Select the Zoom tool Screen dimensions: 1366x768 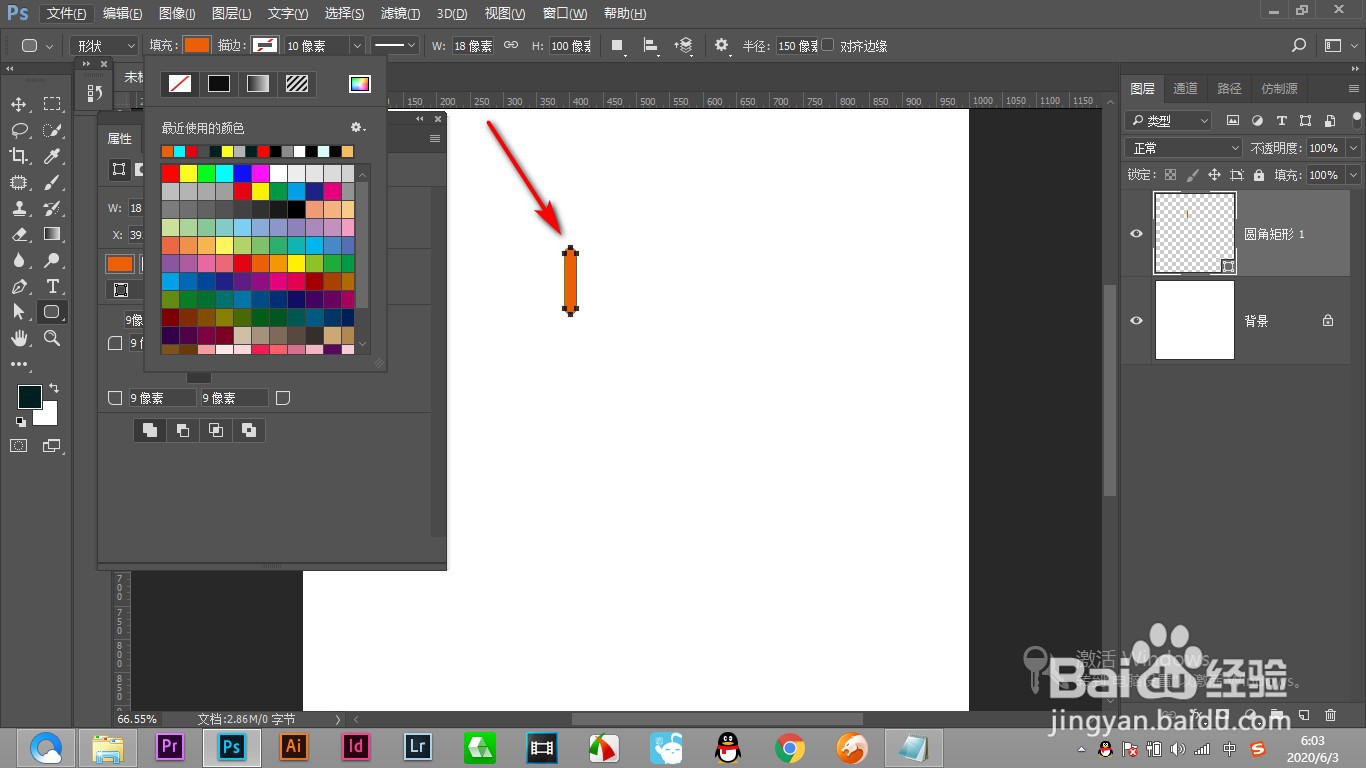coord(52,338)
